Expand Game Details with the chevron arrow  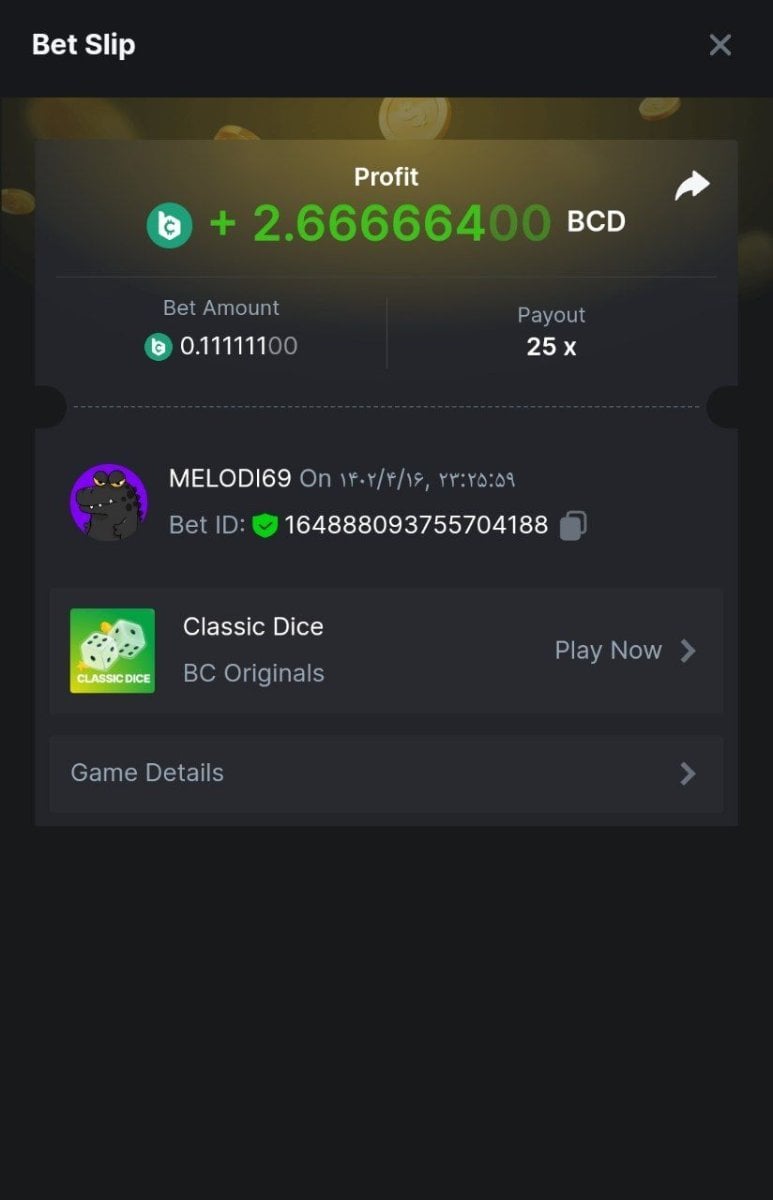(688, 773)
